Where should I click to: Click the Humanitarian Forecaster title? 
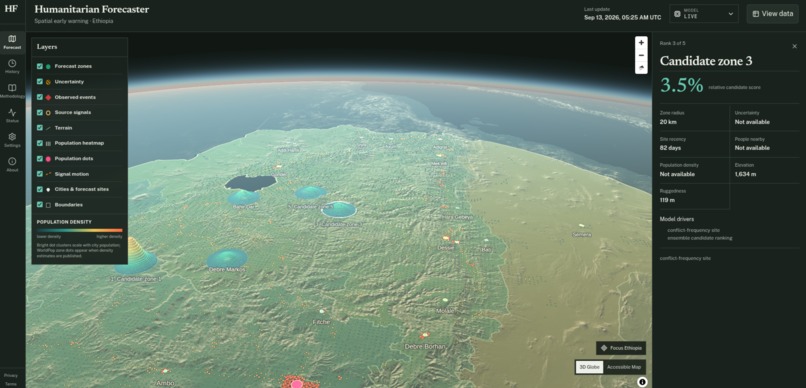[91, 9]
